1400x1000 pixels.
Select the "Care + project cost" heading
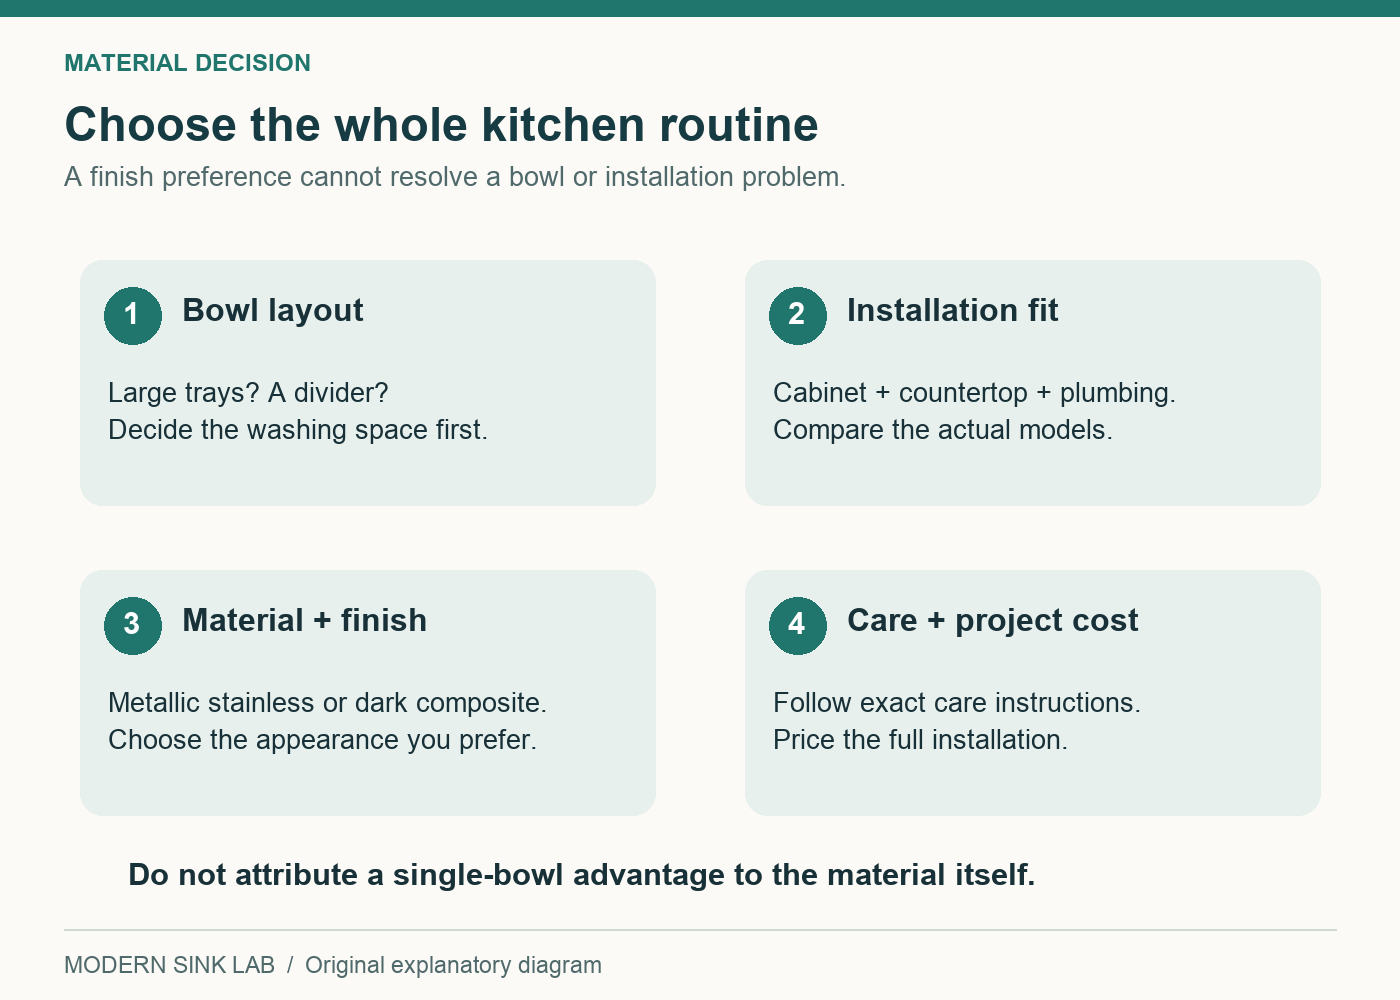(x=992, y=621)
